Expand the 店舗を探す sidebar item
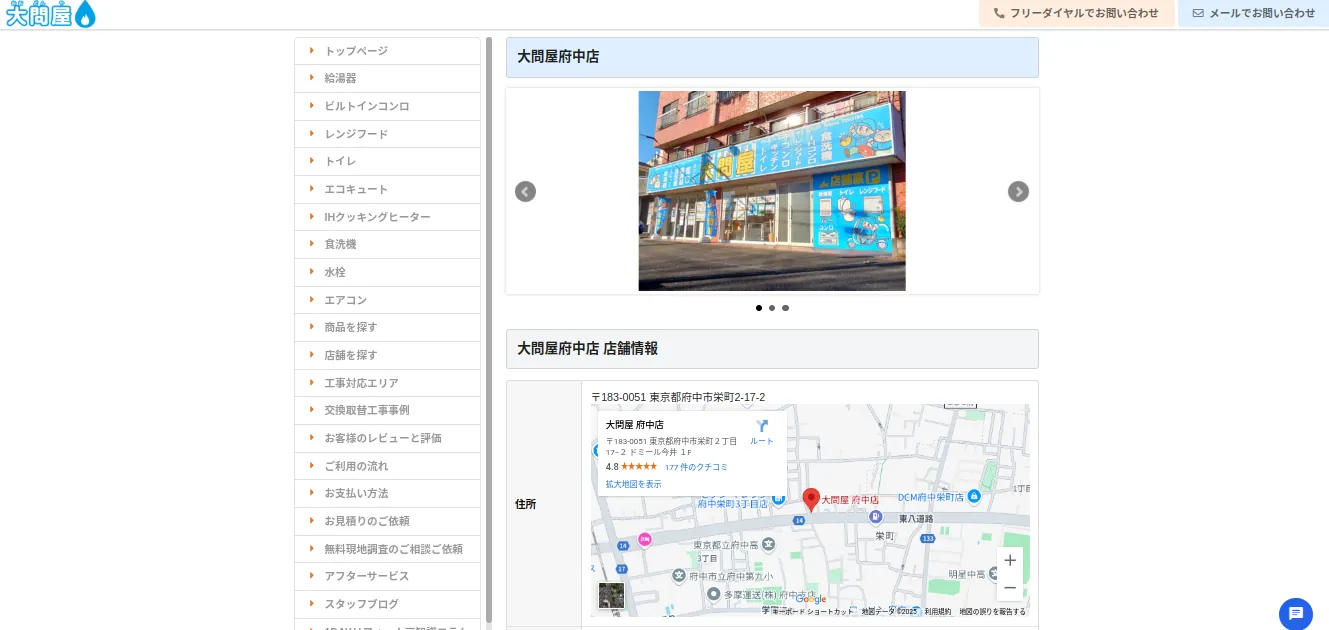1329x630 pixels. [x=351, y=355]
